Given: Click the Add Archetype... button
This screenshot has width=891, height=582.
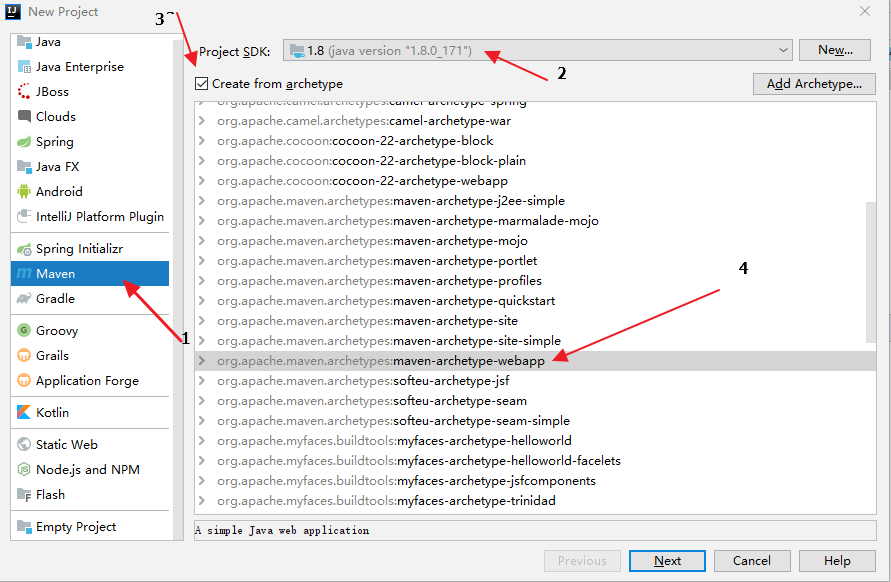Looking at the screenshot, I should 814,84.
